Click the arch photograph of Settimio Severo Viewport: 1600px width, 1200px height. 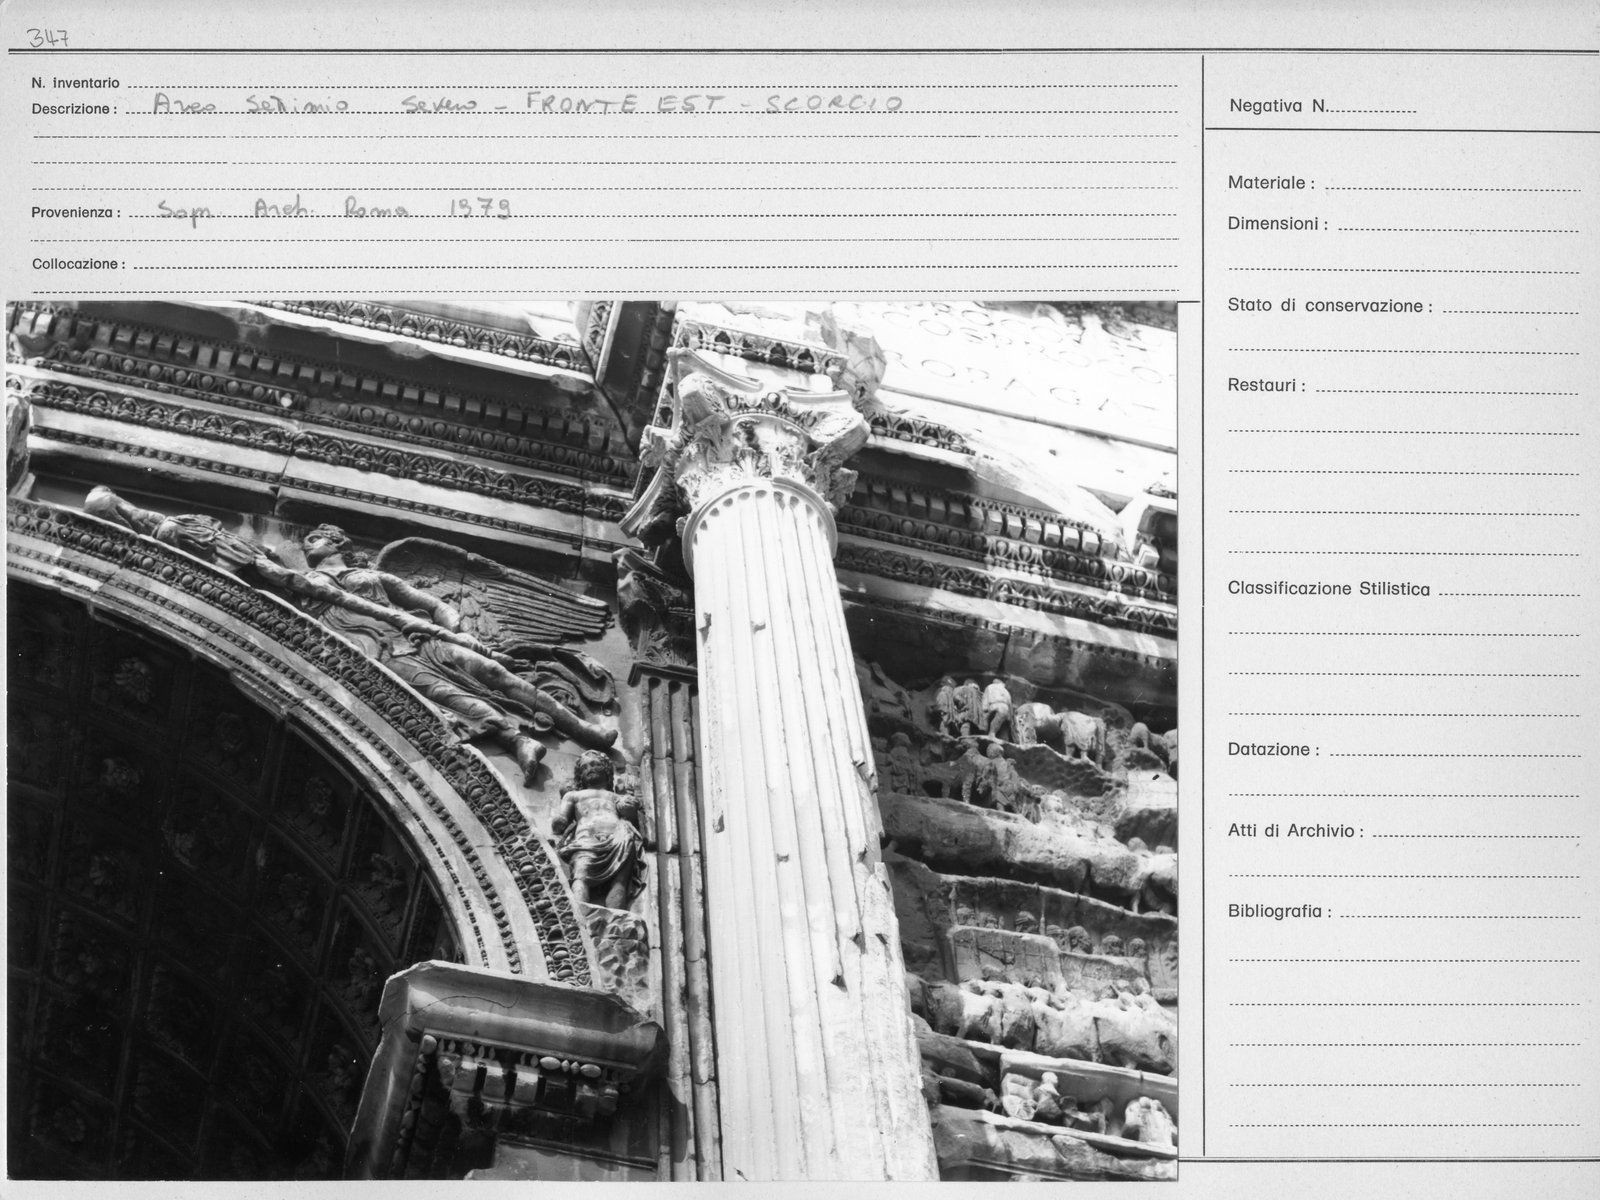[x=592, y=740]
